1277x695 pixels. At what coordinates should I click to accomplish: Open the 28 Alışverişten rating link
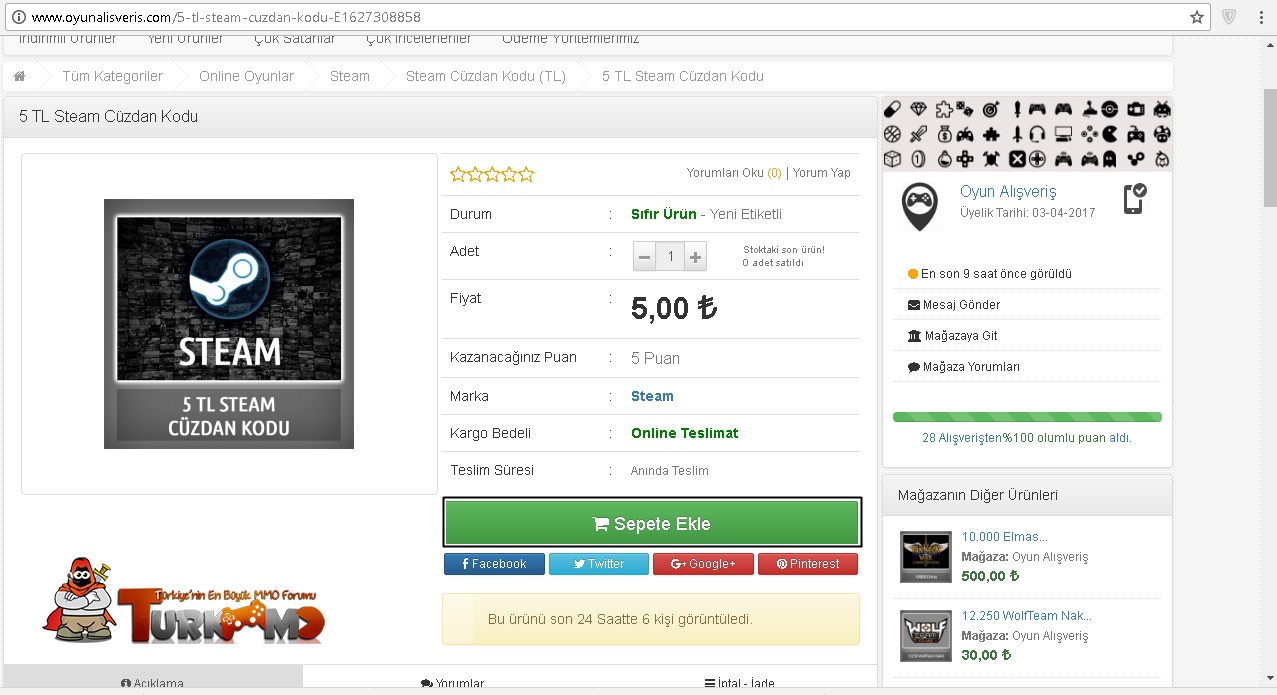pos(963,438)
